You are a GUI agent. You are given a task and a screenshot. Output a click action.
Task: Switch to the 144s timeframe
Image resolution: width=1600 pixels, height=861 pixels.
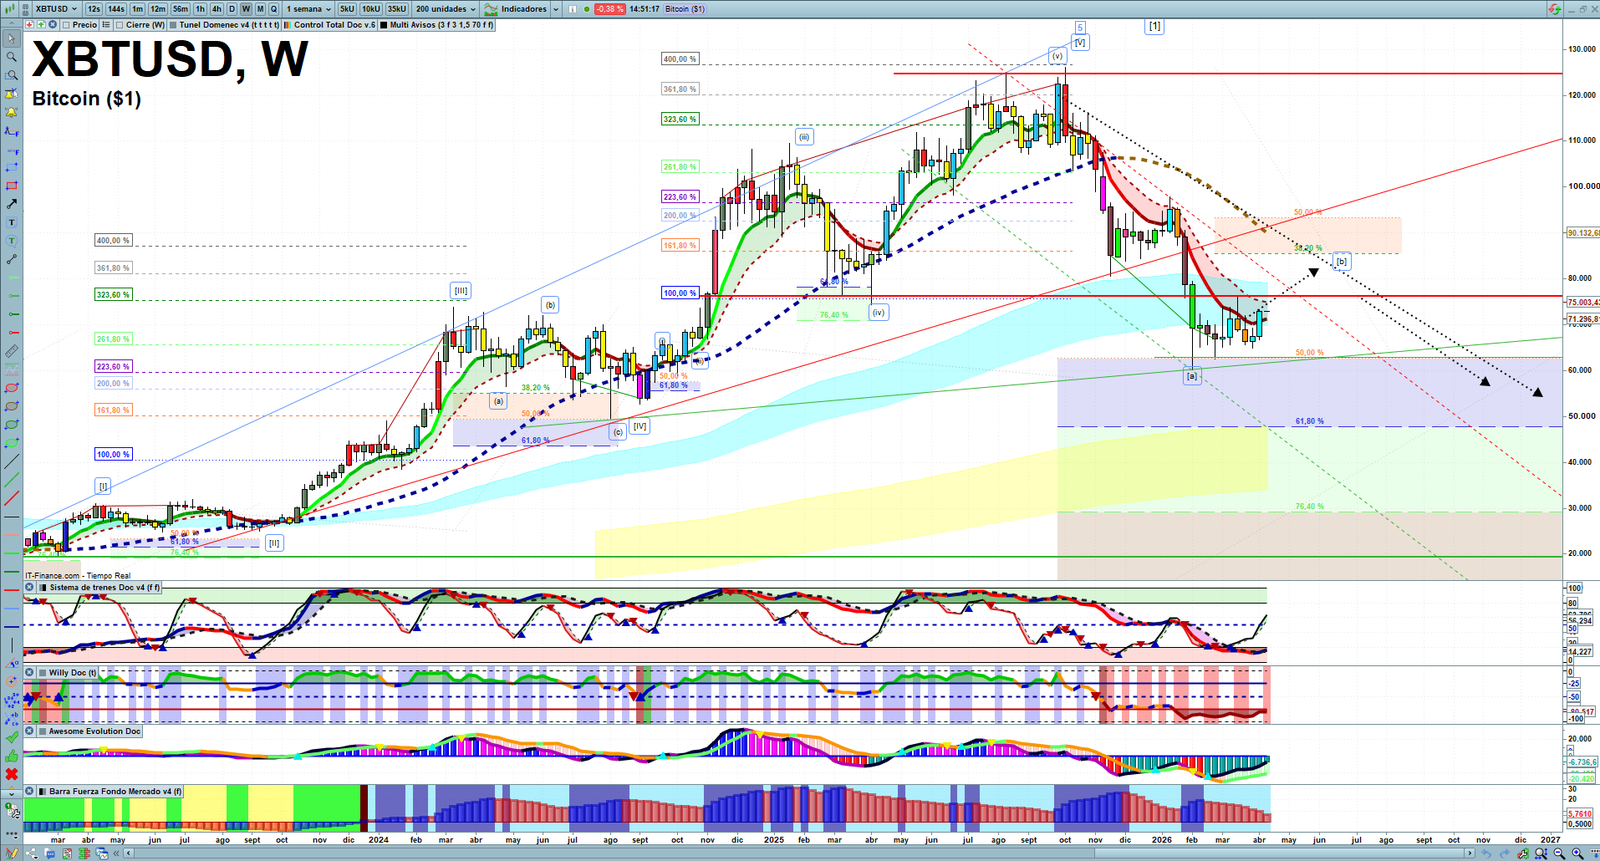coord(116,9)
